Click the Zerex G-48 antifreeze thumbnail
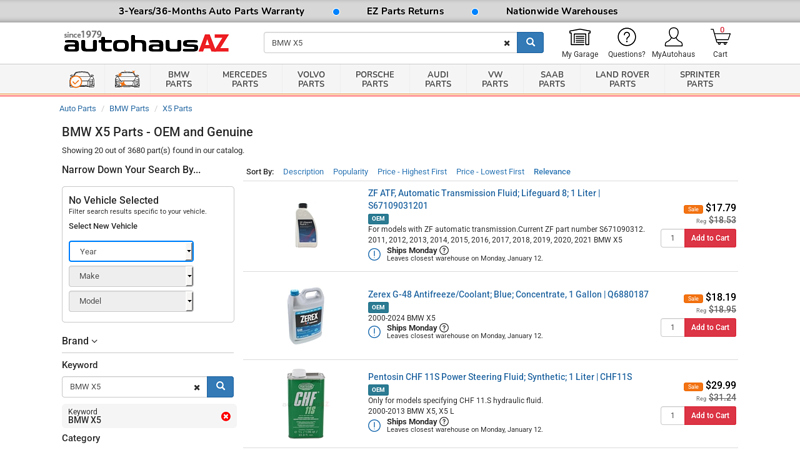800x450 pixels. click(x=306, y=314)
